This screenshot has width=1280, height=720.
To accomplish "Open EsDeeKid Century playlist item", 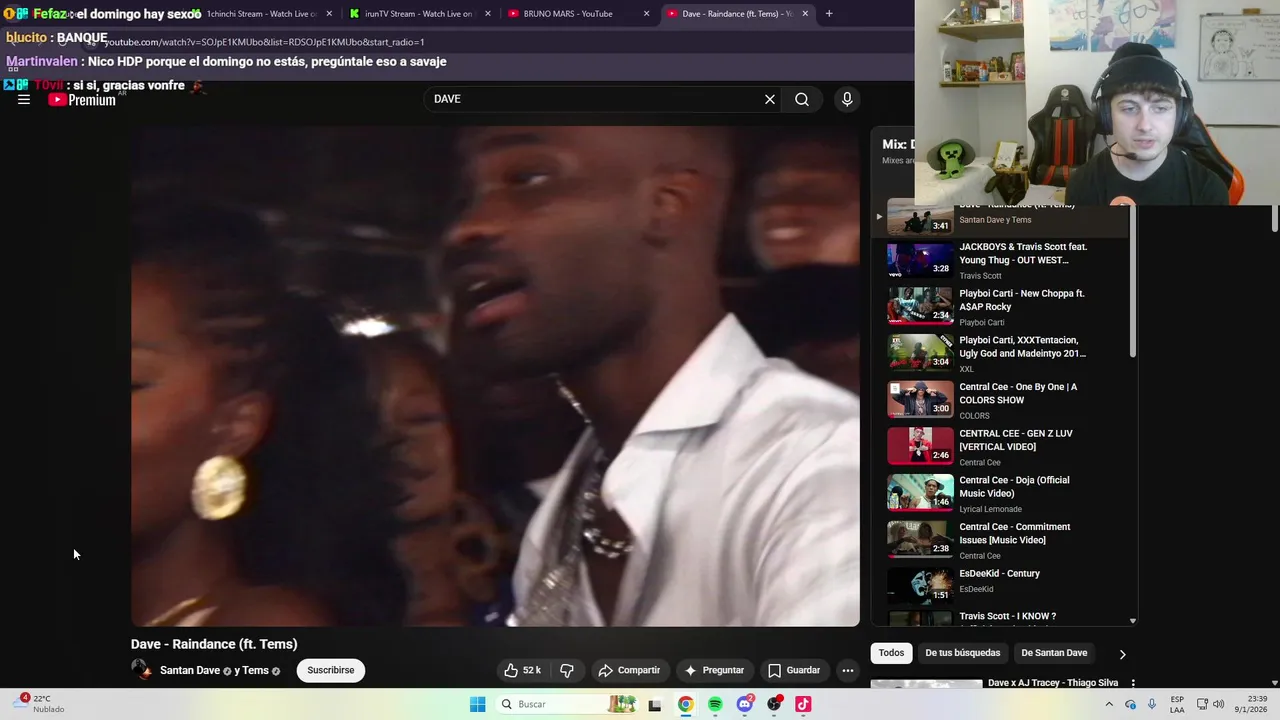I will [x=1000, y=585].
